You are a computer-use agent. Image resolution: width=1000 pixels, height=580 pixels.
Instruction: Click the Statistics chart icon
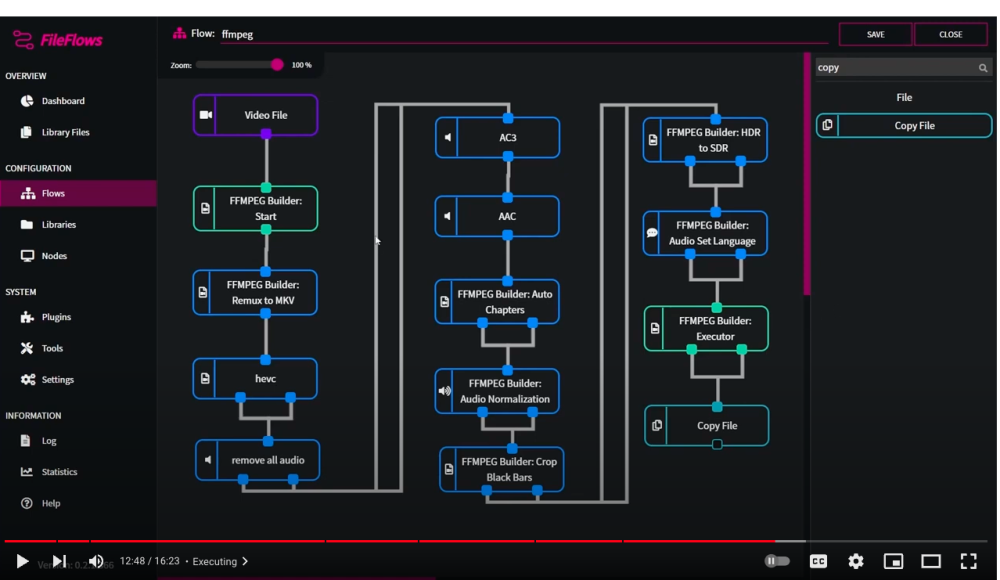pyautogui.click(x=26, y=472)
